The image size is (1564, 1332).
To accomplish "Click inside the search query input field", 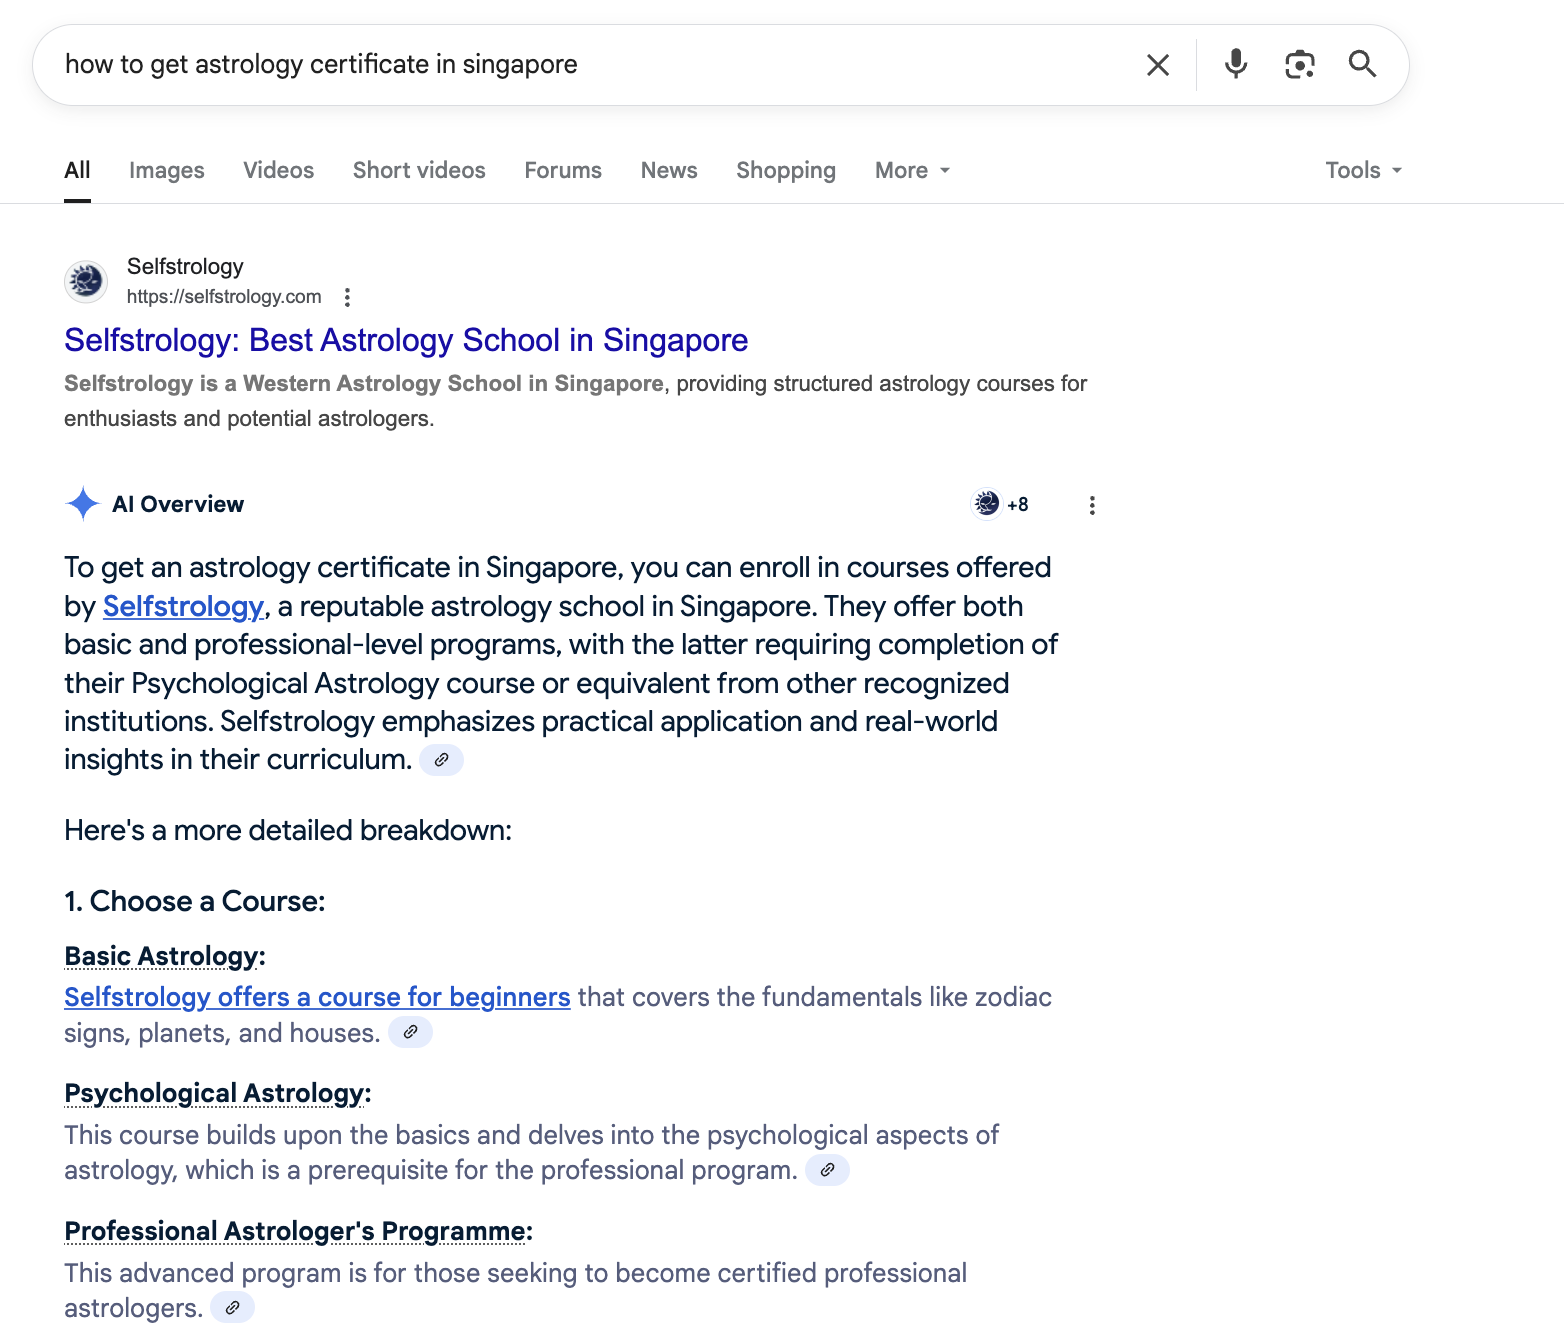I will click(590, 65).
